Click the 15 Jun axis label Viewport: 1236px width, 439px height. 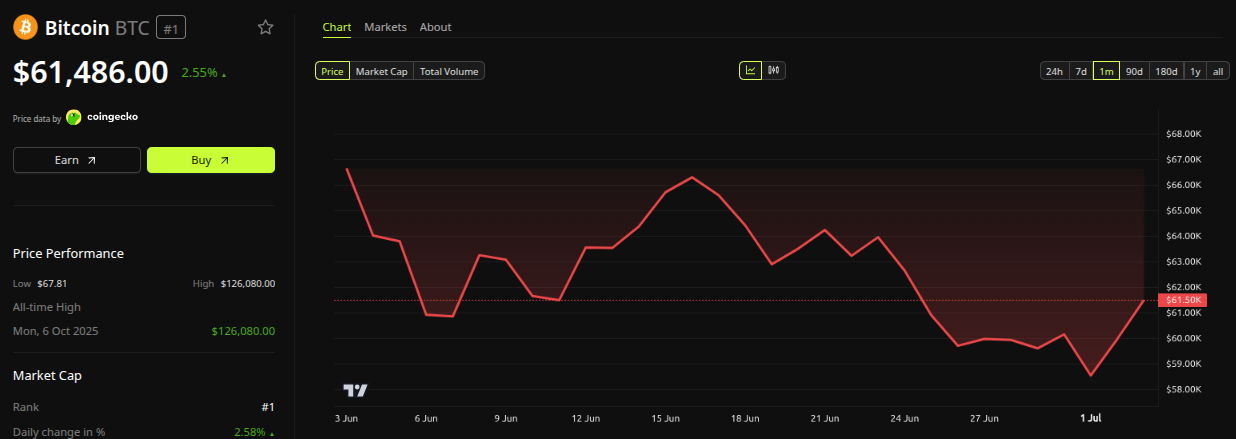tap(665, 418)
